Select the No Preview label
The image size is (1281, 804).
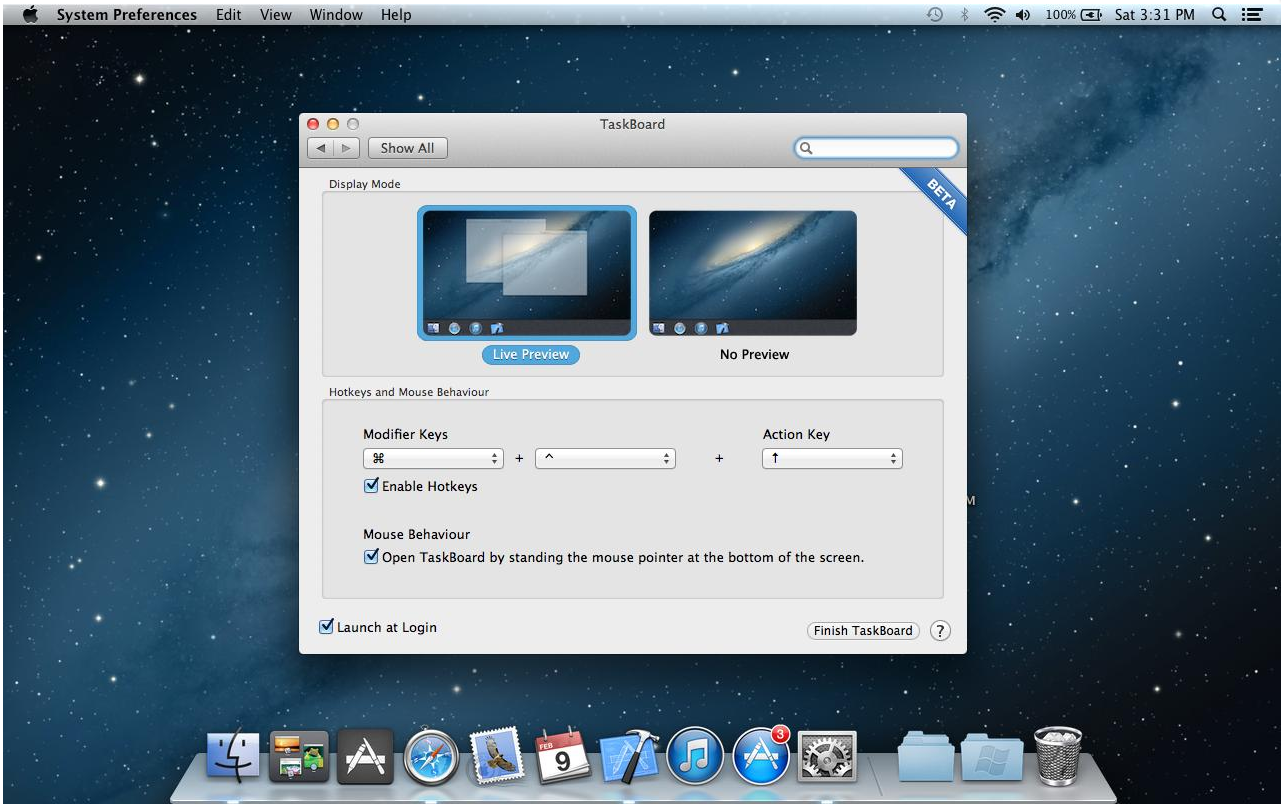coord(754,354)
